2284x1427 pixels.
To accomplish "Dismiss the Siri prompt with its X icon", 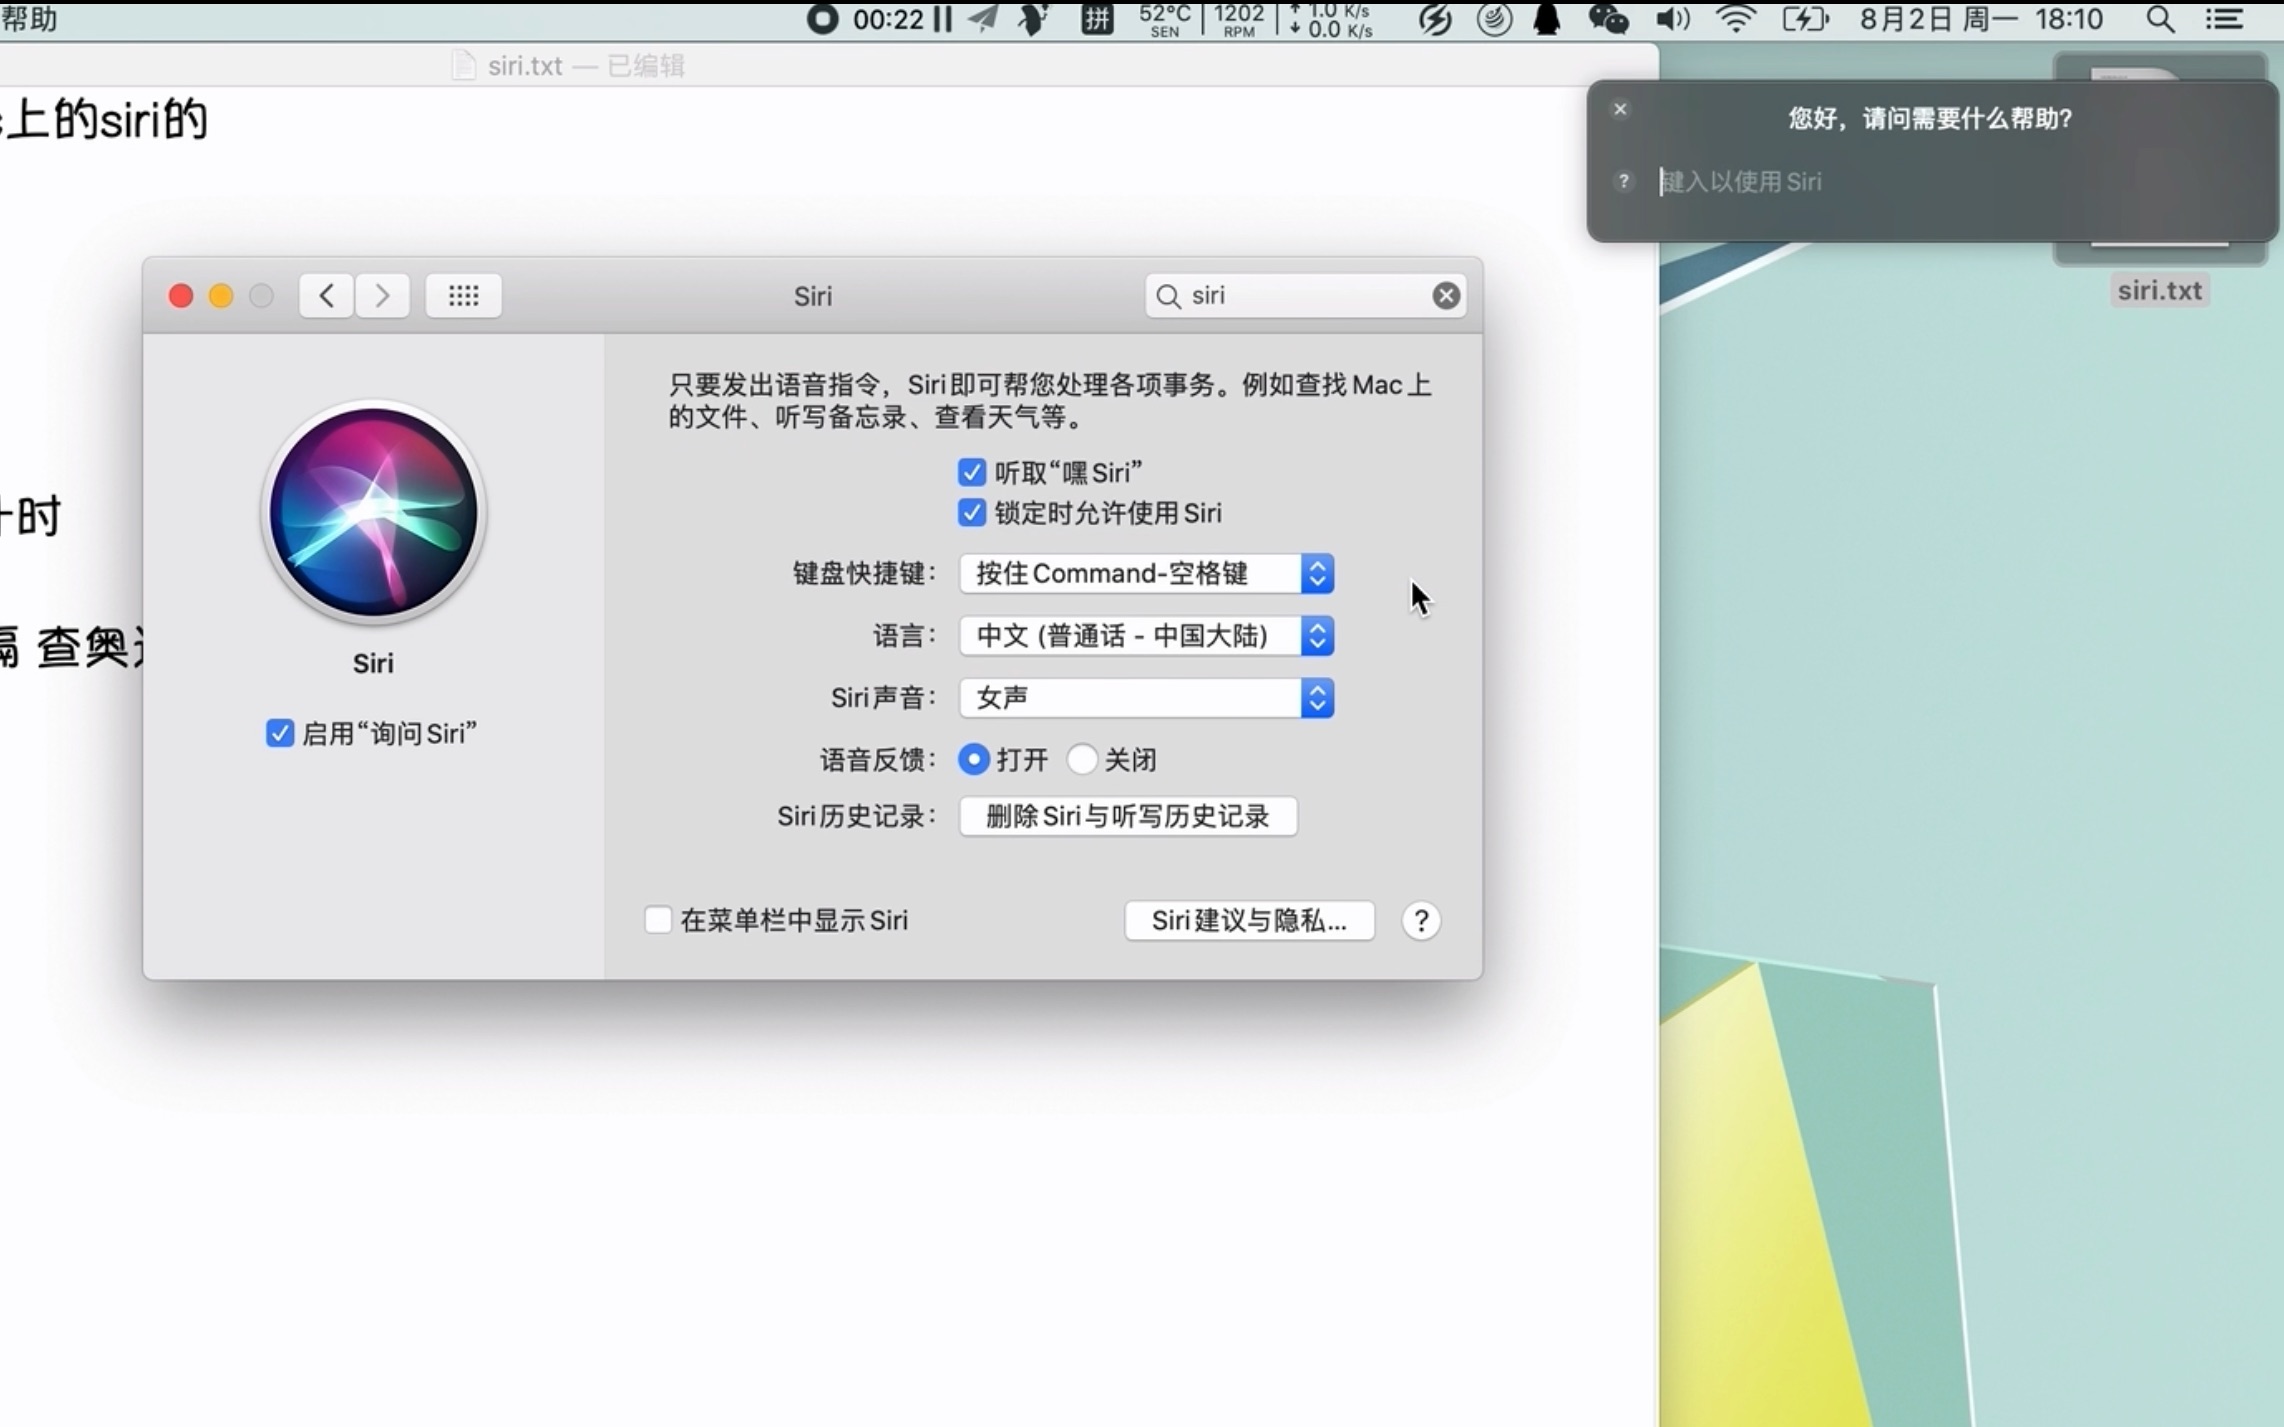I will 1620,109.
